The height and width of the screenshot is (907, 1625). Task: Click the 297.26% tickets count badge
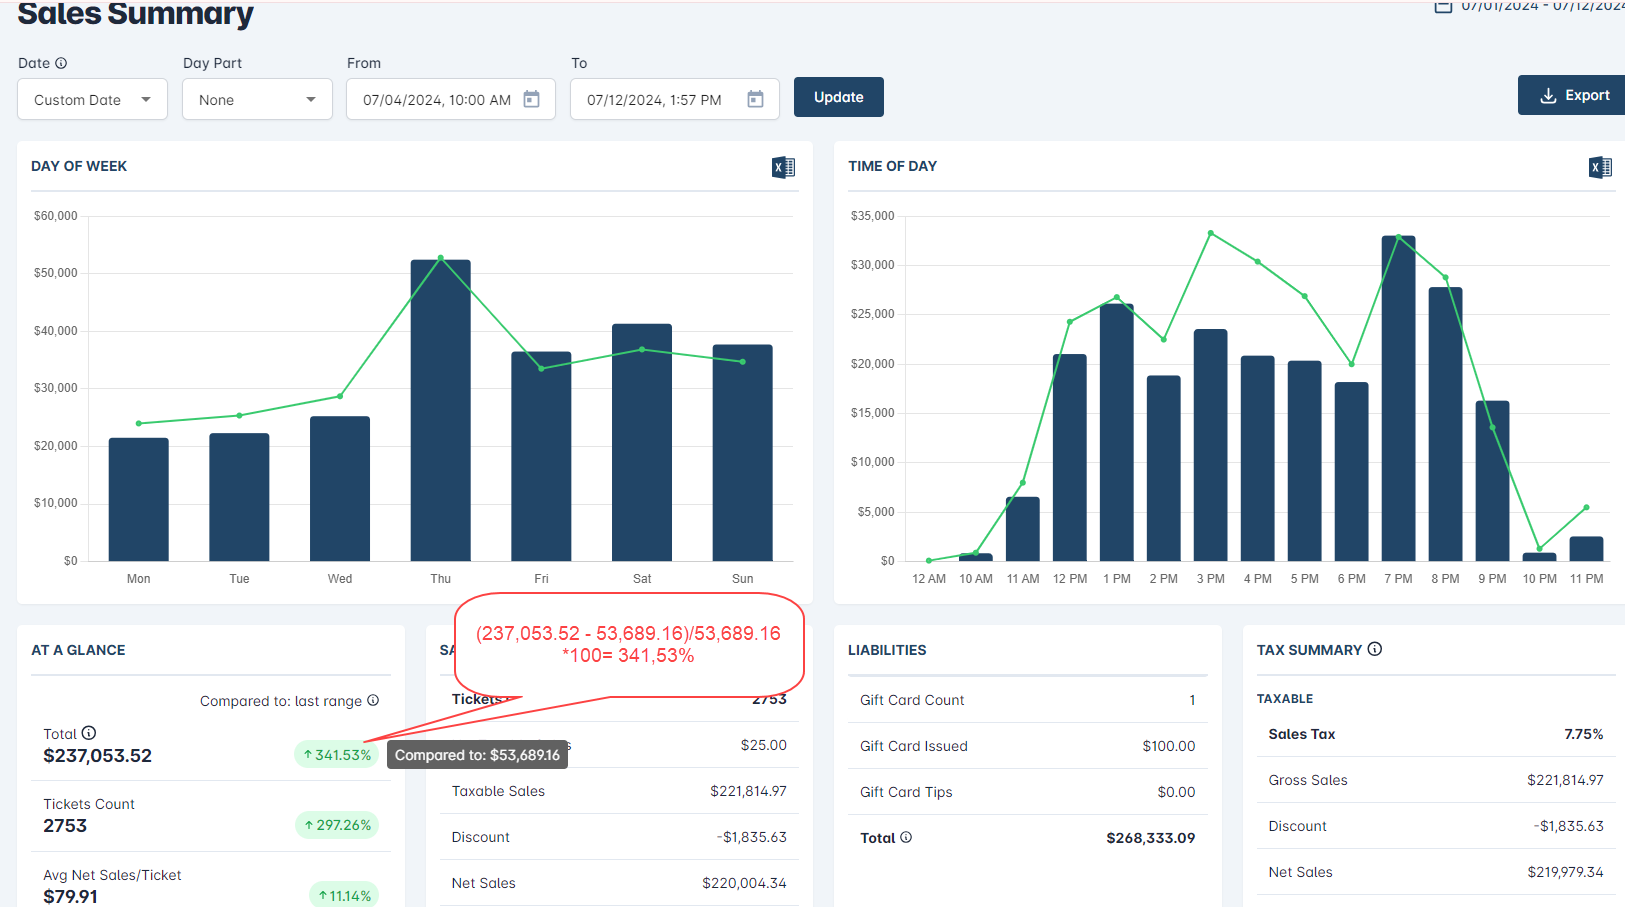point(337,825)
